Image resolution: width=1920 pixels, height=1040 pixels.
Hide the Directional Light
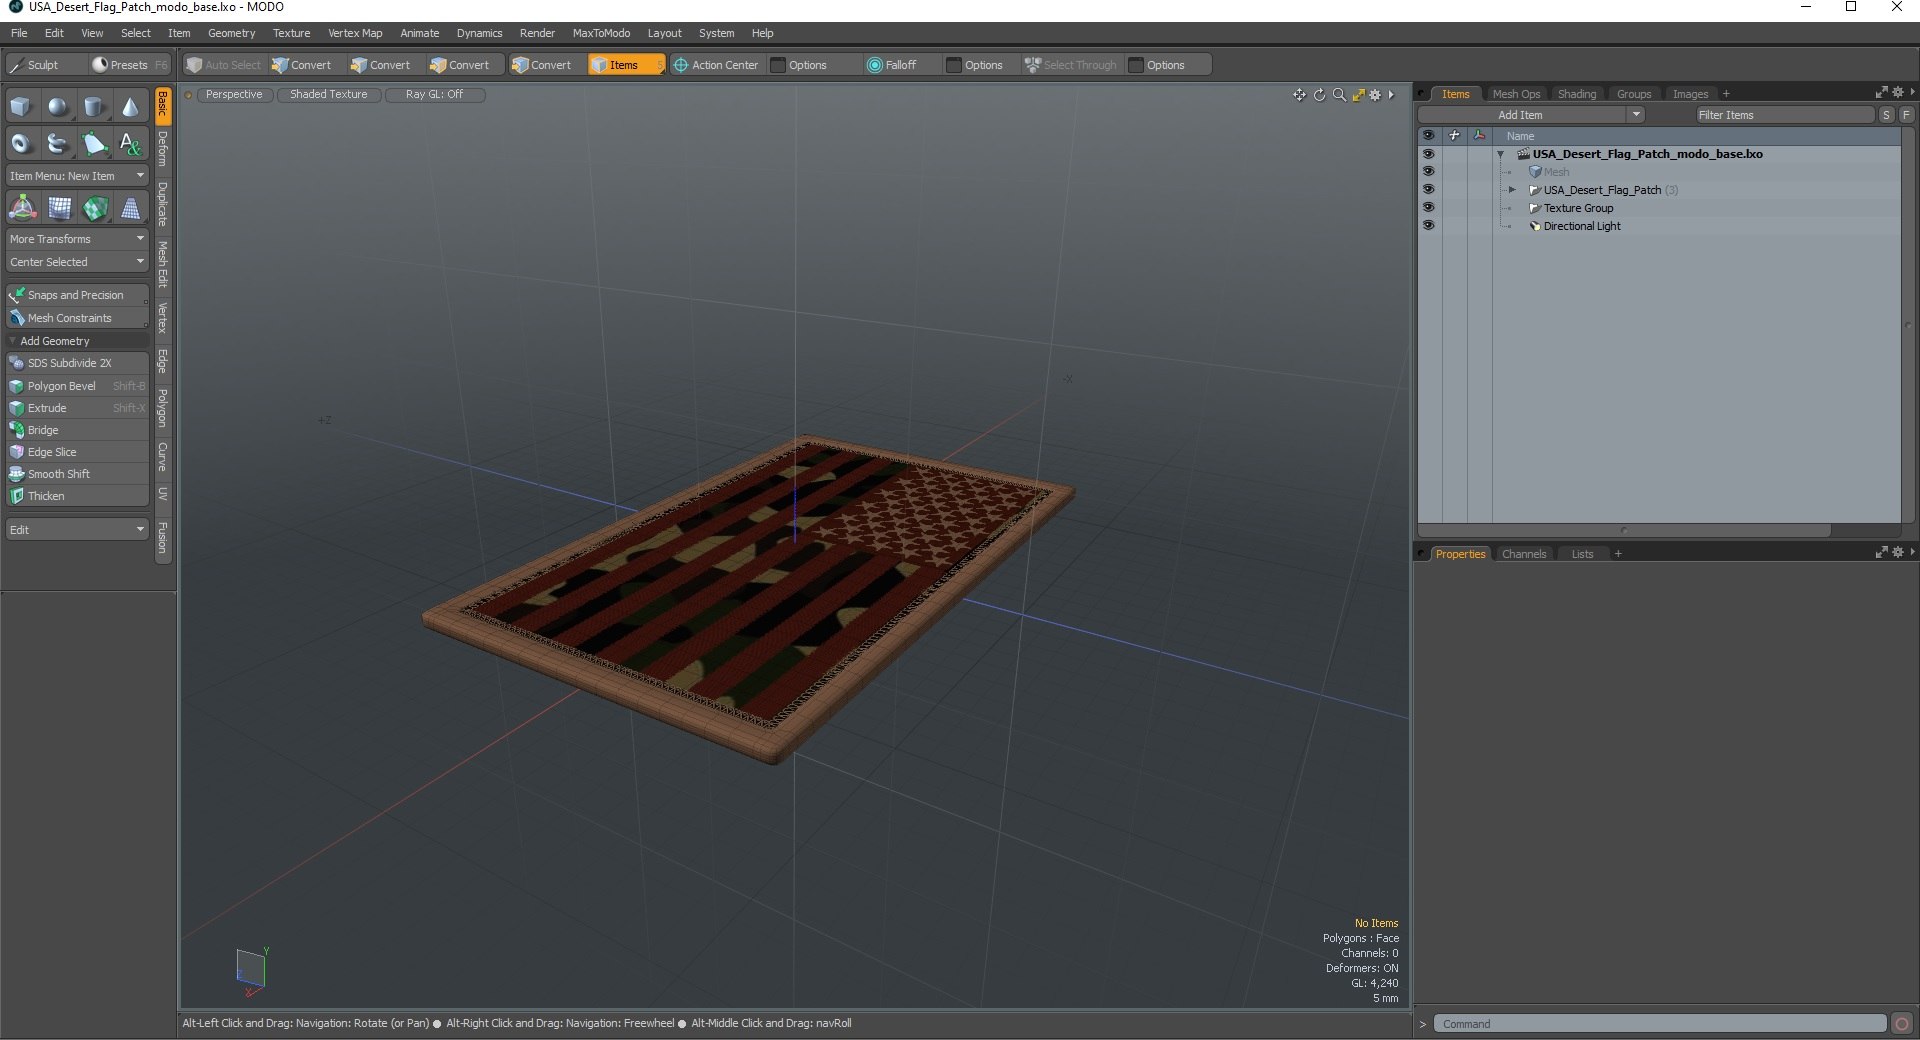click(1428, 226)
